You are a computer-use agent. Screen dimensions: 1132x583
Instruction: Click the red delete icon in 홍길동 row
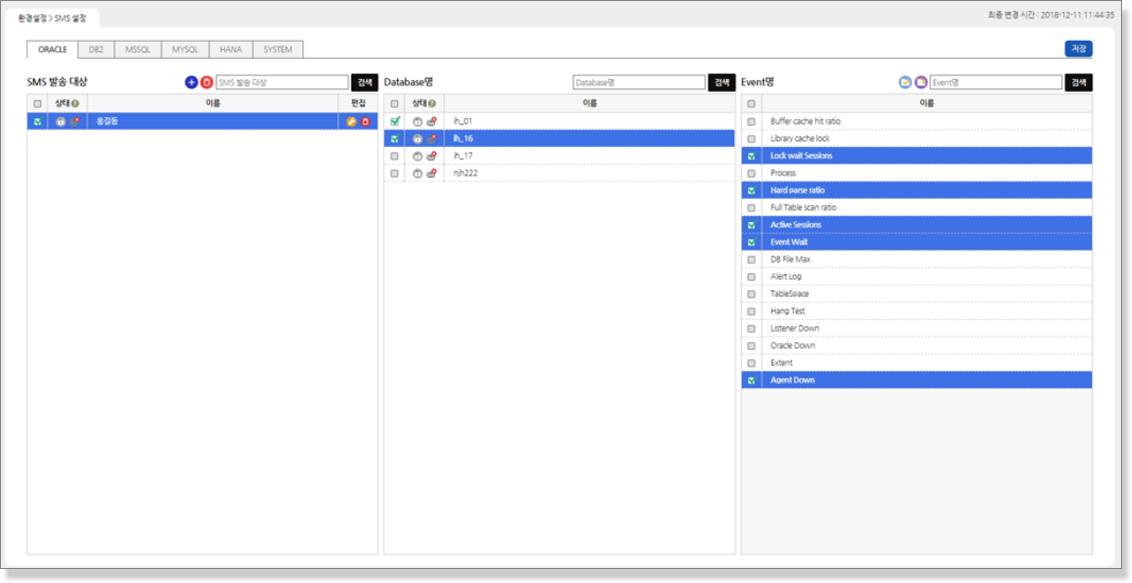tap(365, 121)
